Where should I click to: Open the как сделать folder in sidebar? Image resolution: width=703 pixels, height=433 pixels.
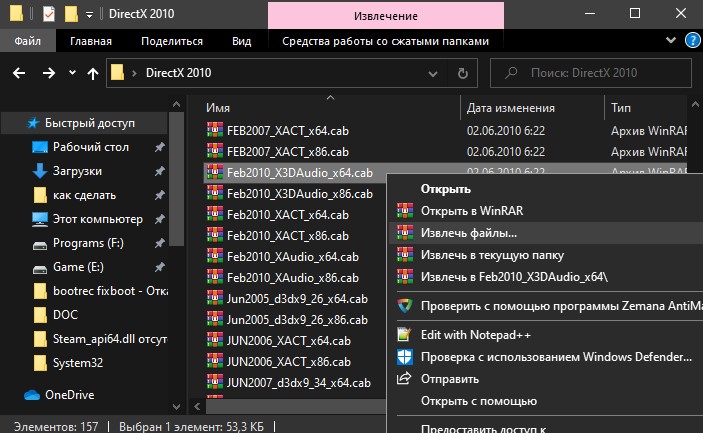[x=84, y=195]
